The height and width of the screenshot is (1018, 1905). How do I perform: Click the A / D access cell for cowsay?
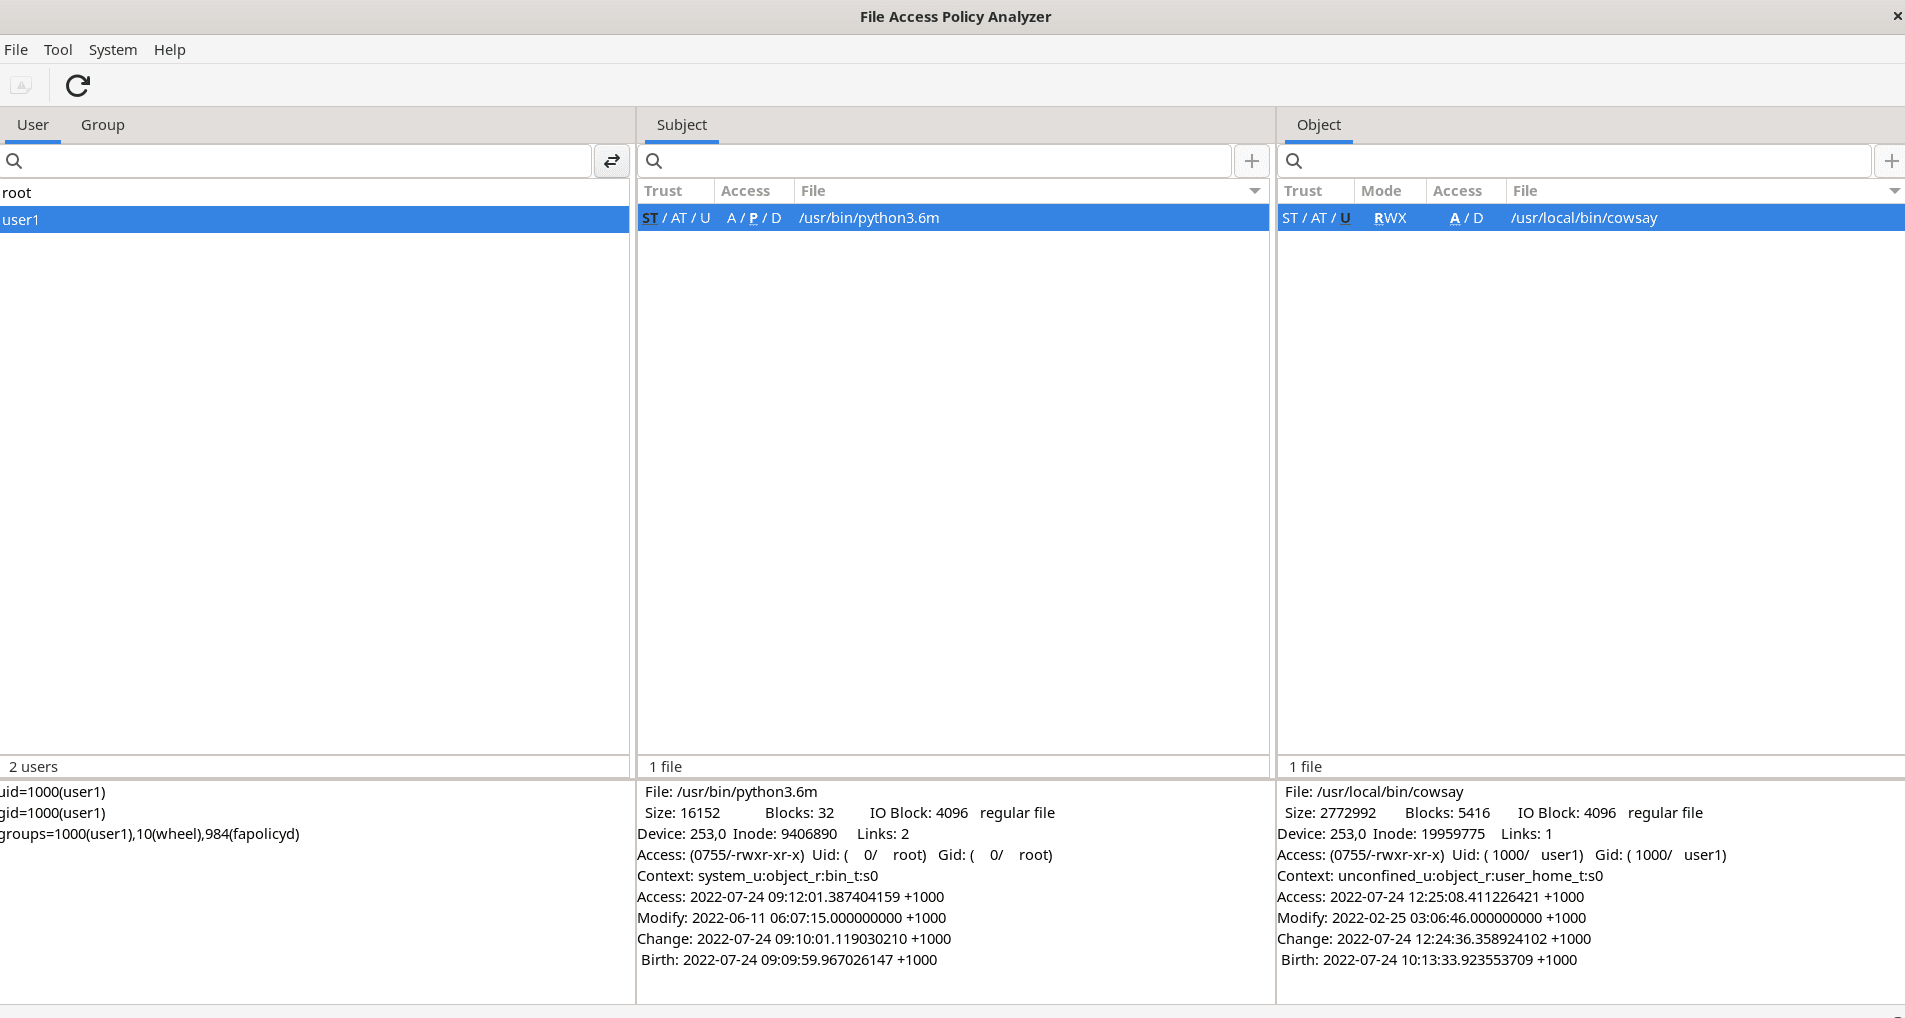(1466, 218)
